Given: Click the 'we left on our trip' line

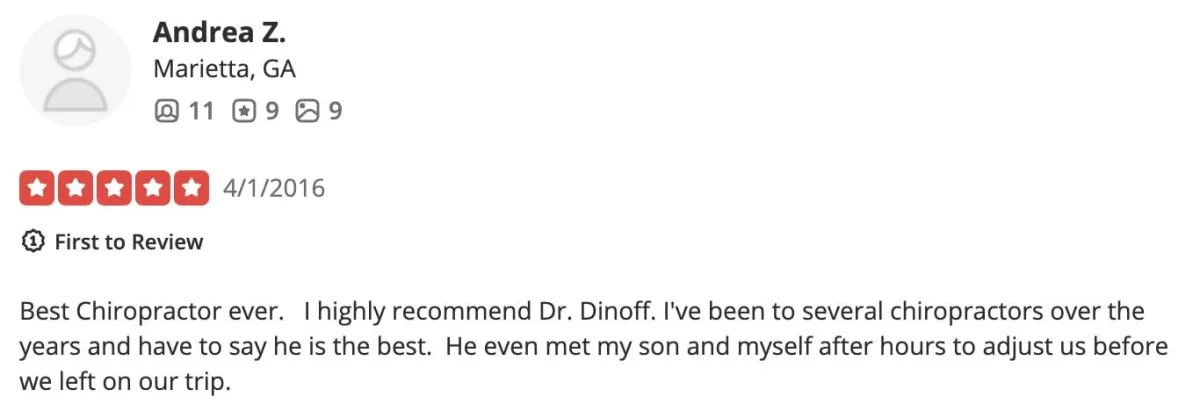Looking at the screenshot, I should coord(125,381).
